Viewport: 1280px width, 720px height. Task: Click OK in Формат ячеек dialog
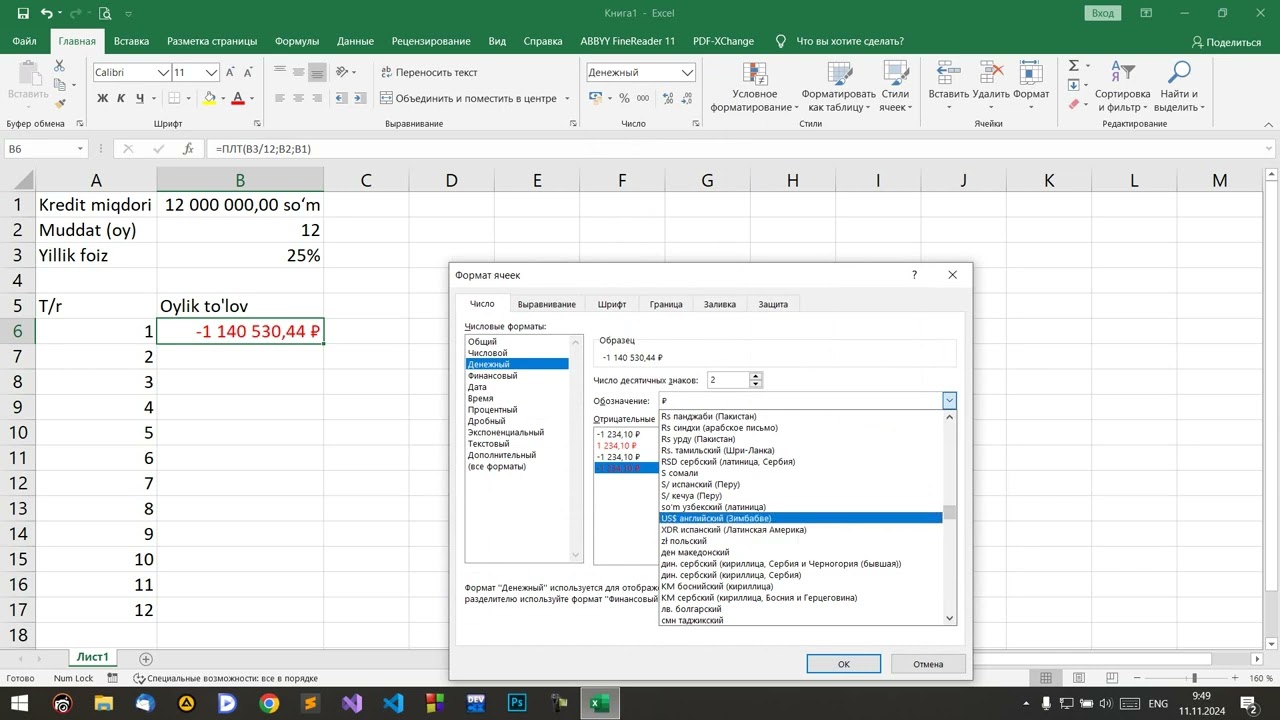(x=844, y=664)
